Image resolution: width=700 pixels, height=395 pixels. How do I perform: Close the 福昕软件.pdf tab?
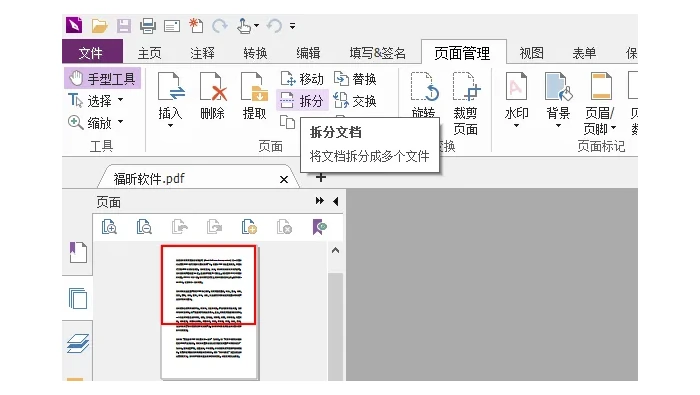click(283, 179)
